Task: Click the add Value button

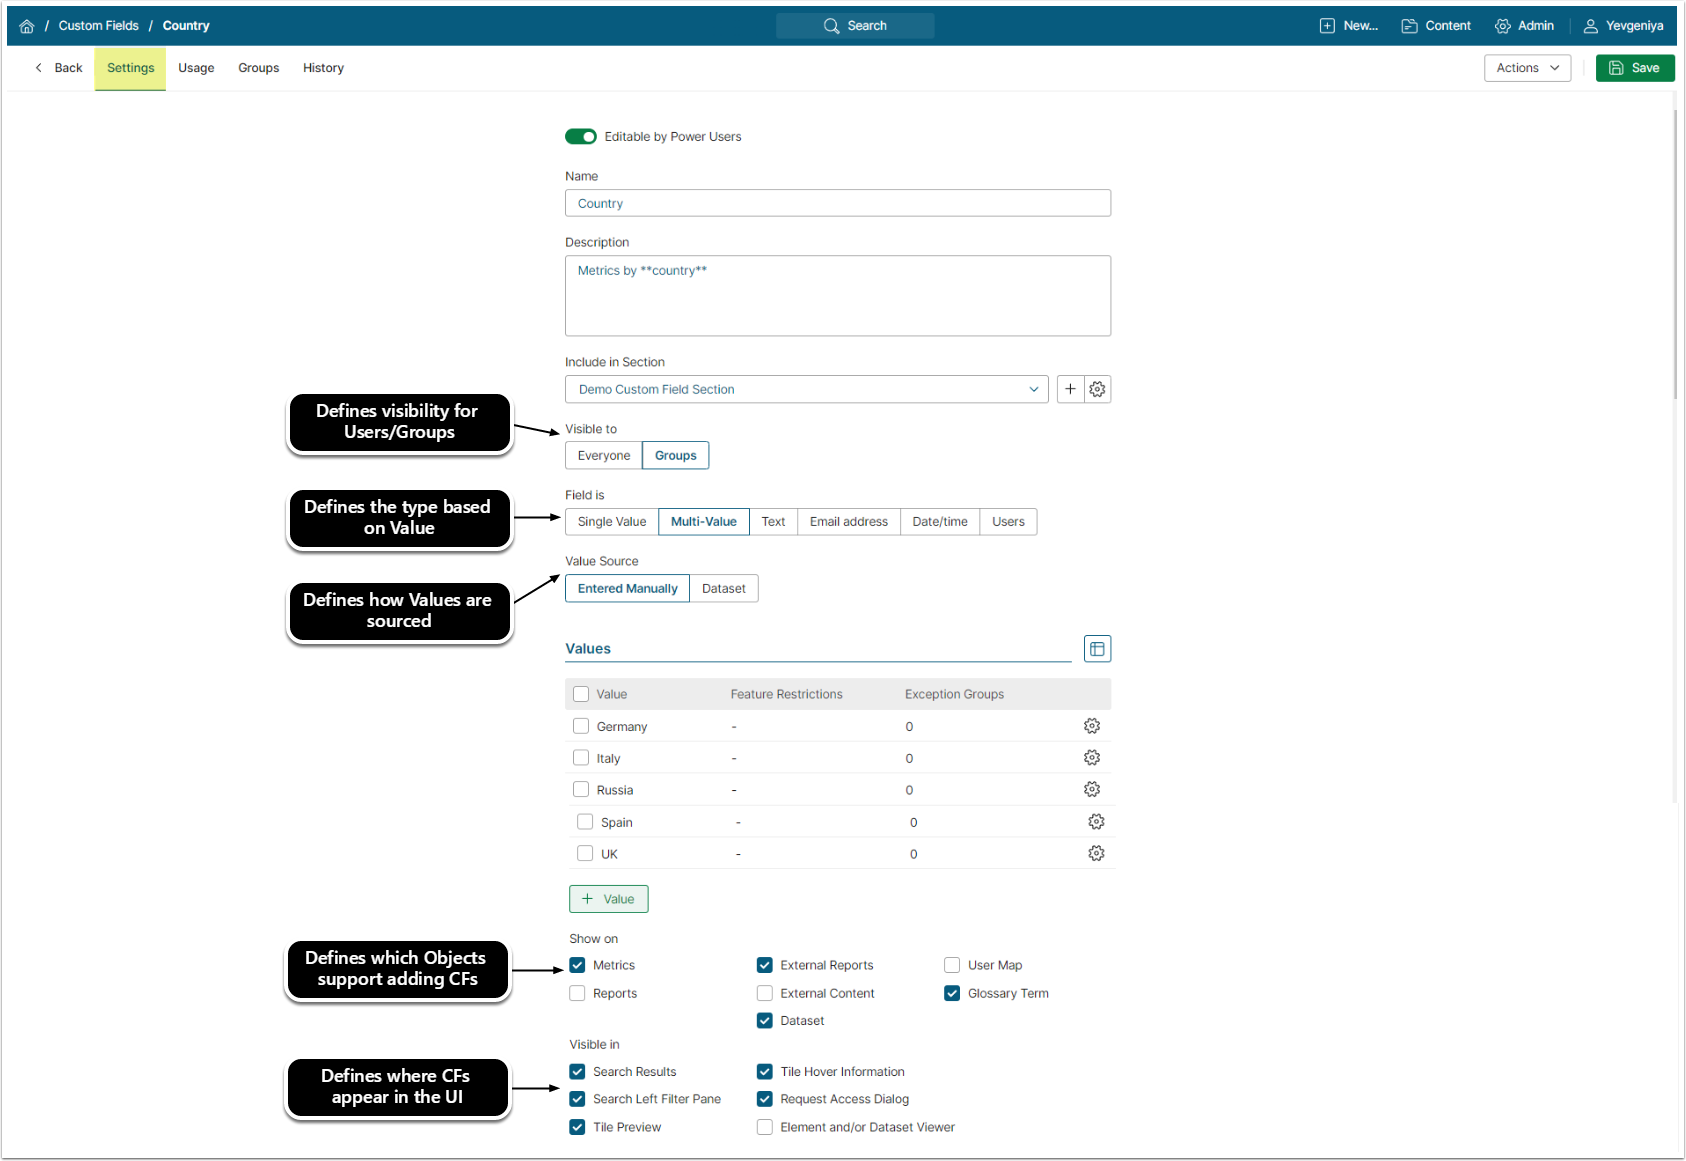Action: (608, 899)
